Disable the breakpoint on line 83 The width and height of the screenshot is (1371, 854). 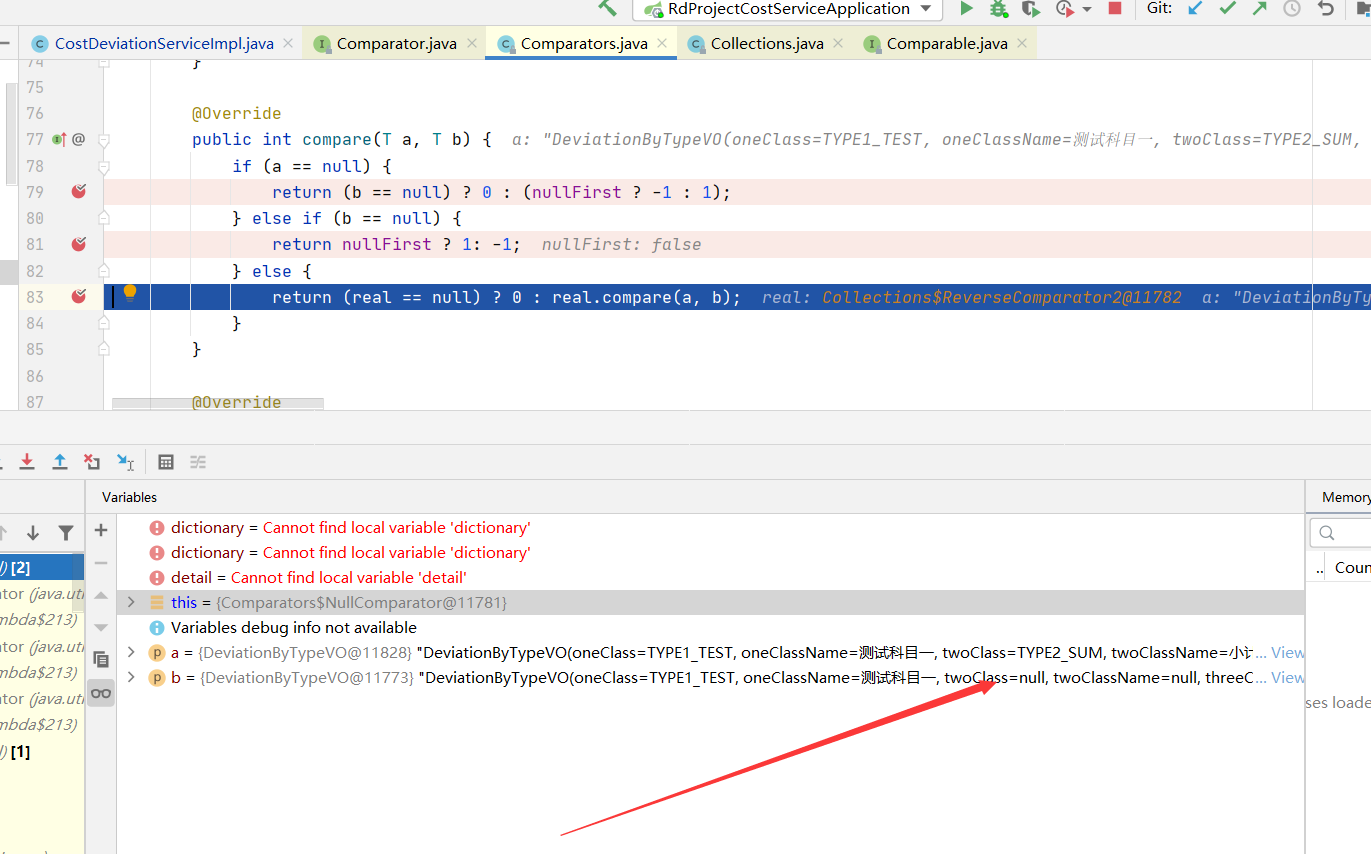pyautogui.click(x=78, y=296)
